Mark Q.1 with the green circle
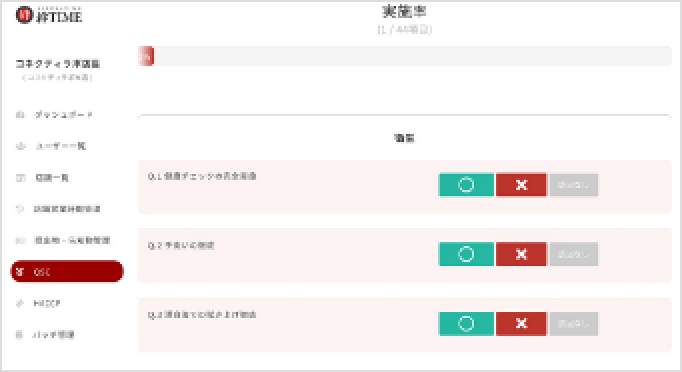Viewport: 682px width, 372px height. pyautogui.click(x=466, y=185)
